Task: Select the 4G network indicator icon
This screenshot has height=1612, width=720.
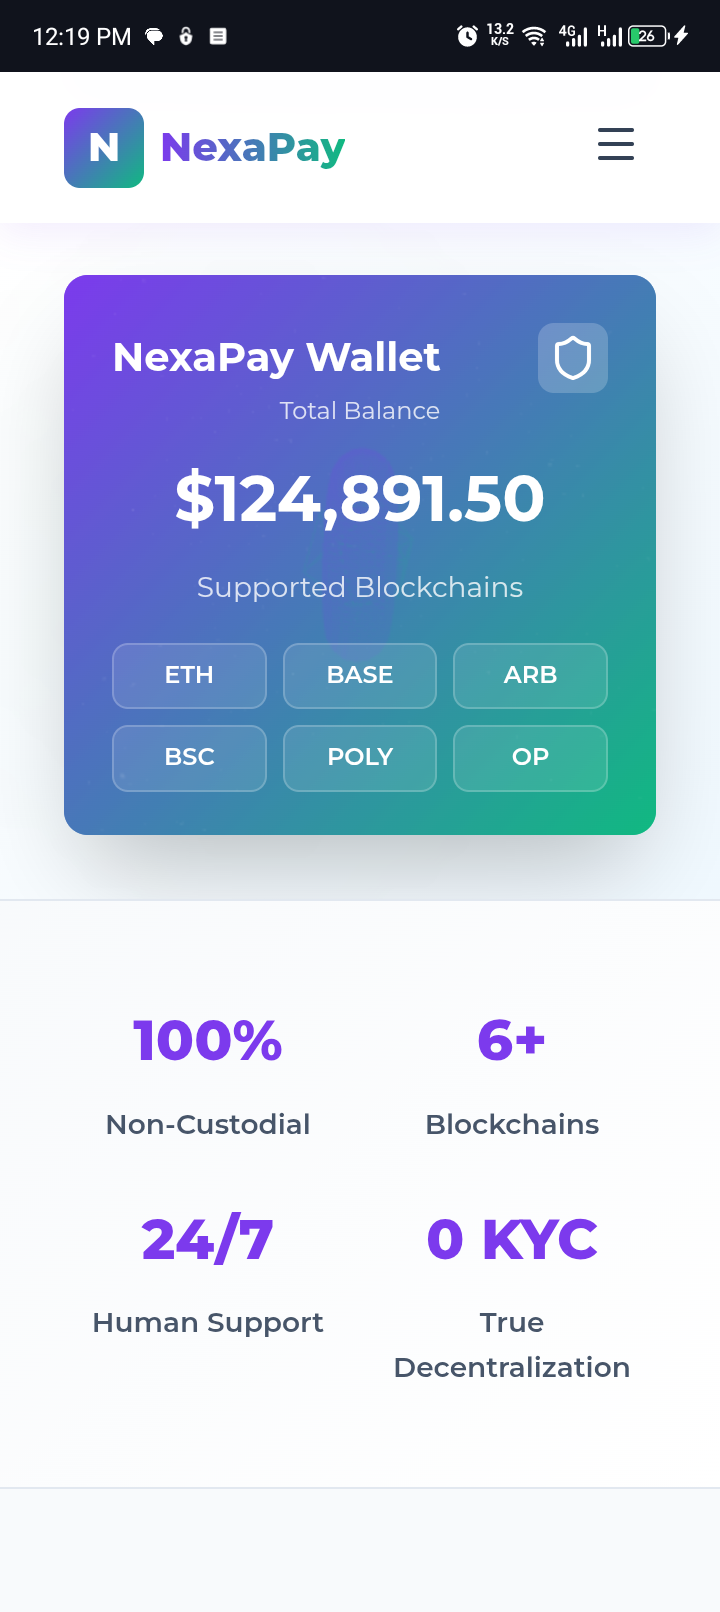Action: tap(572, 36)
